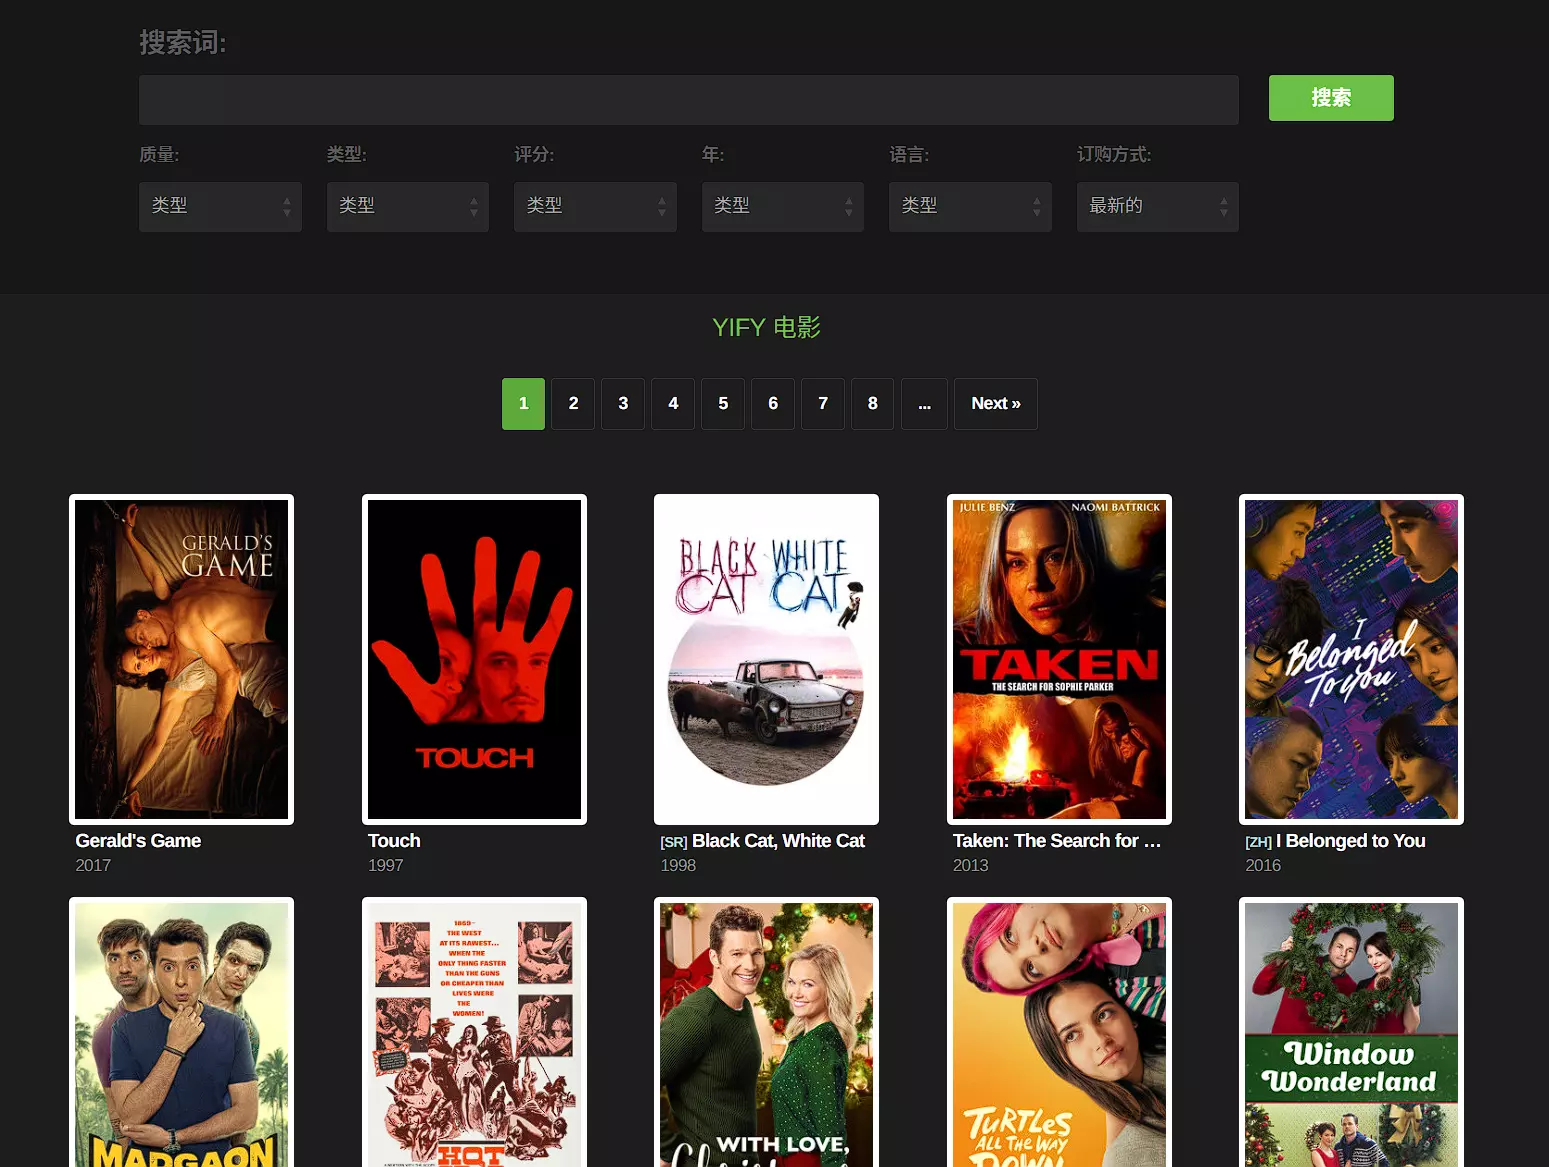Screen dimensions: 1549x1167
Task: Click the Turtles All the Way Down poster
Action: tap(1059, 1035)
